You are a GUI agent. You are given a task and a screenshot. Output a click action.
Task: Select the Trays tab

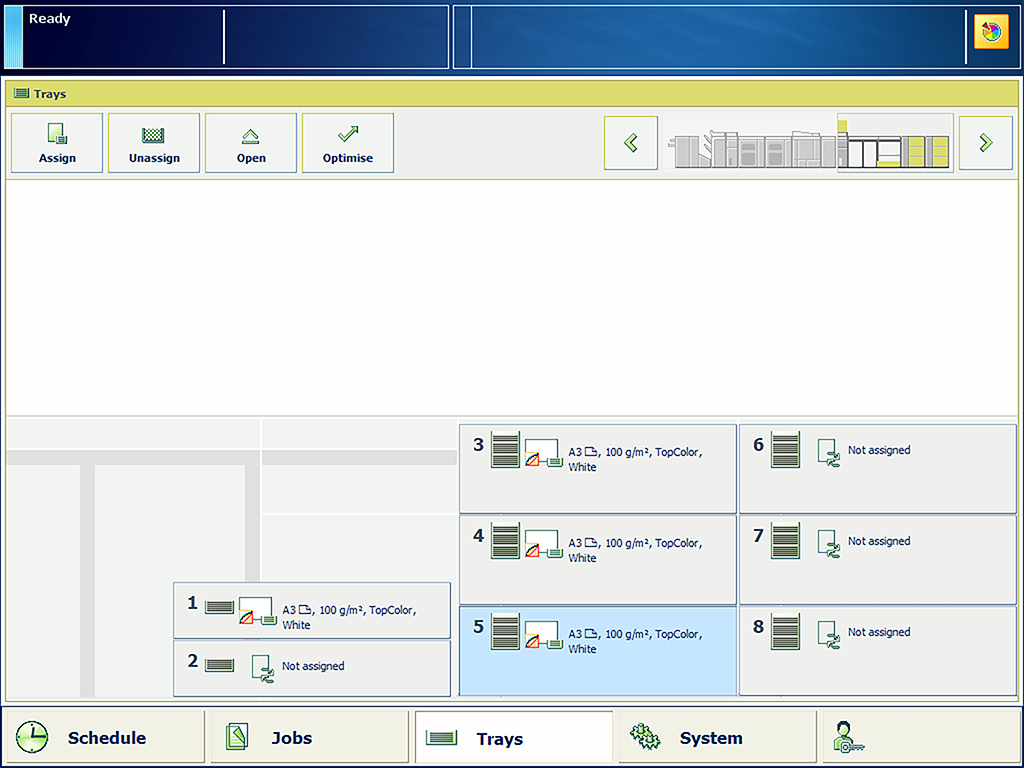point(513,738)
